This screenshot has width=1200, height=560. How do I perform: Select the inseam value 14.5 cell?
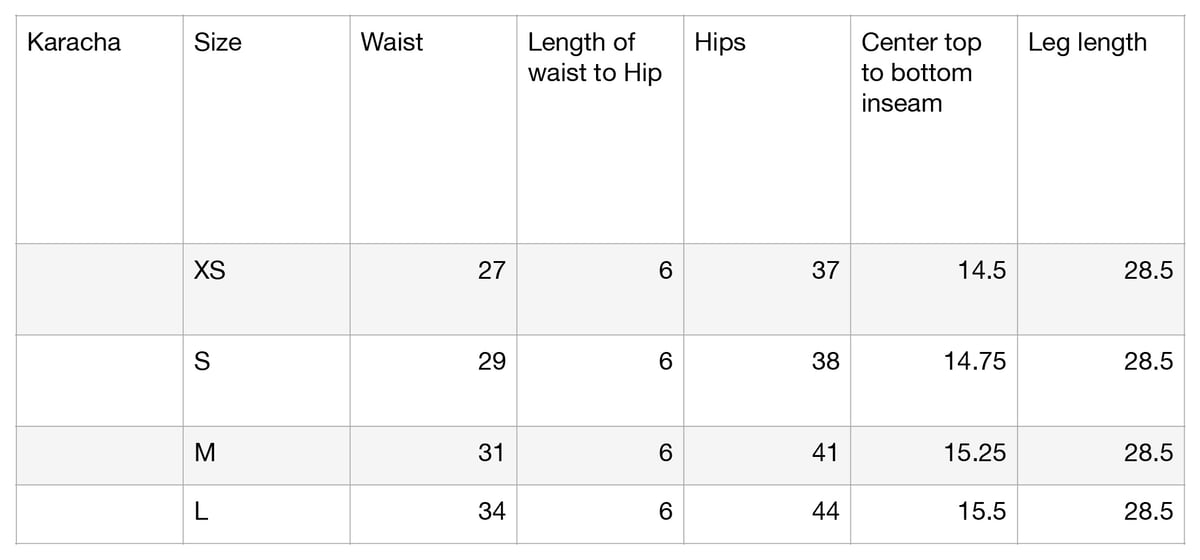(x=934, y=289)
